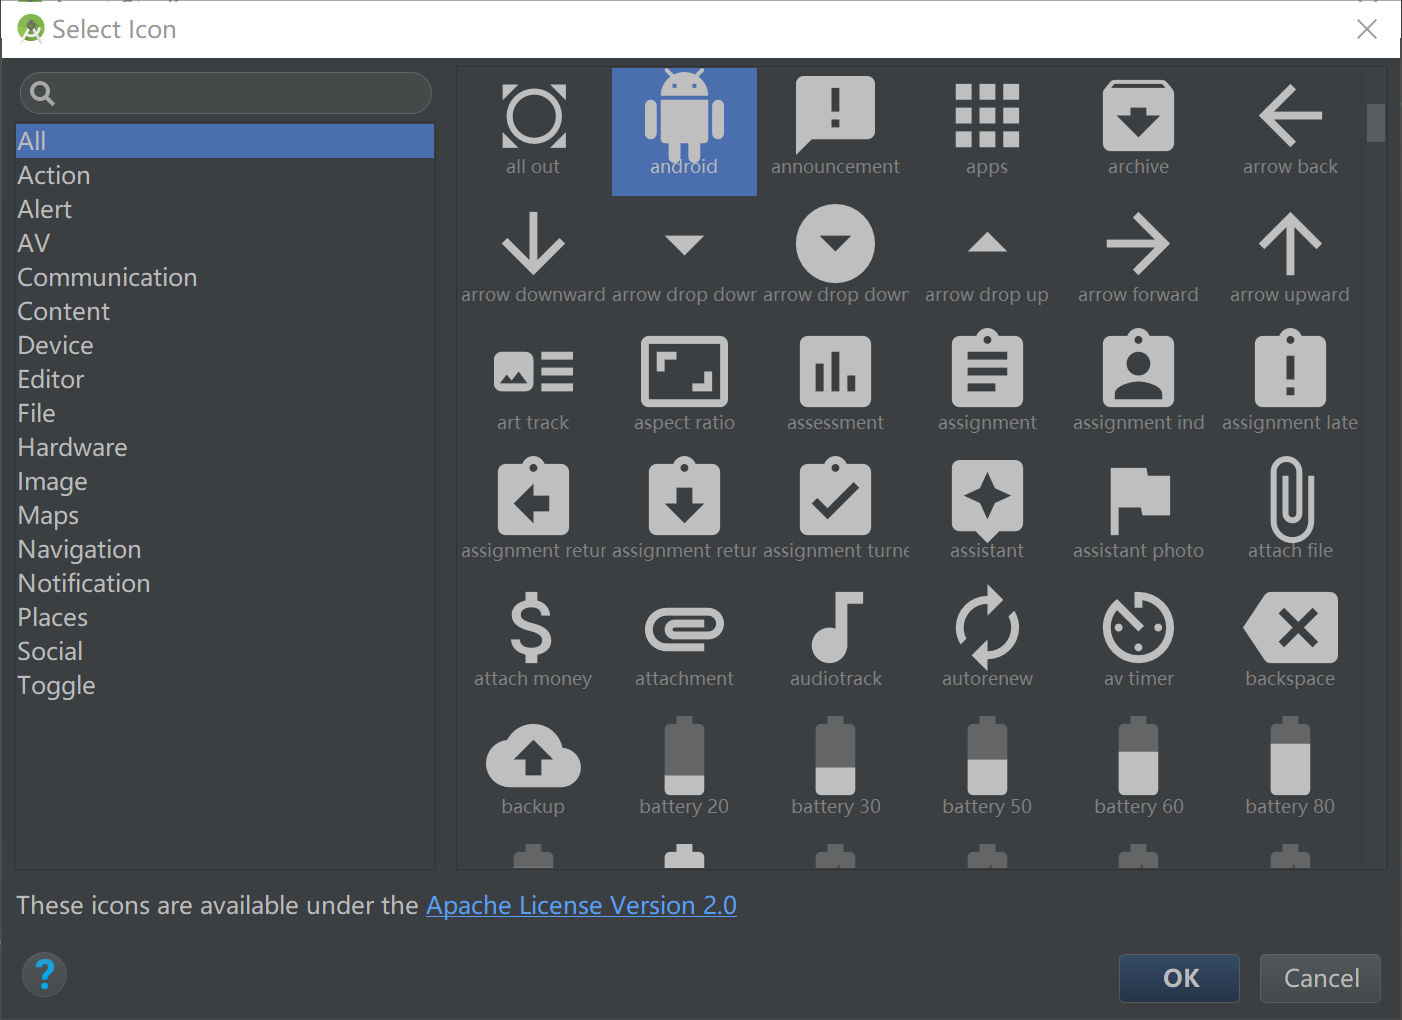The height and width of the screenshot is (1020, 1402).
Task: Open the Navigation category
Action: (x=225, y=549)
